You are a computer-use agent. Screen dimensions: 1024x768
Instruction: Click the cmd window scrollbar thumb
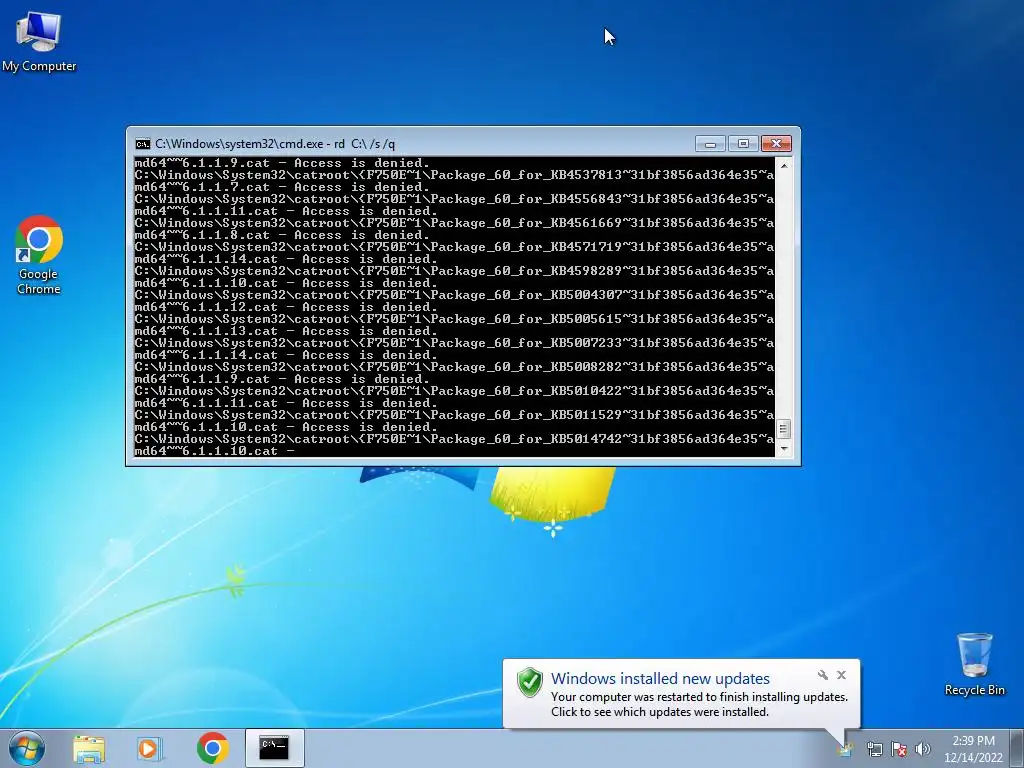pos(784,429)
